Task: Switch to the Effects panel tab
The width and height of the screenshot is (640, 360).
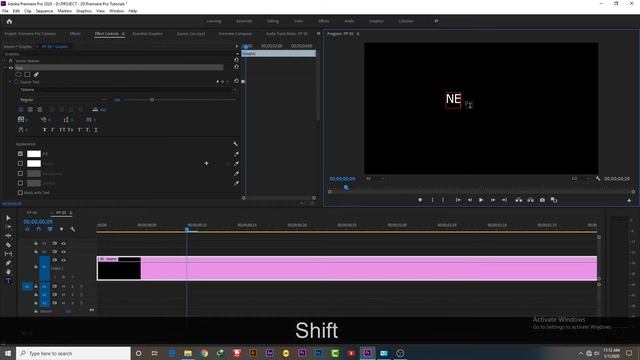Action: pyautogui.click(x=75, y=33)
